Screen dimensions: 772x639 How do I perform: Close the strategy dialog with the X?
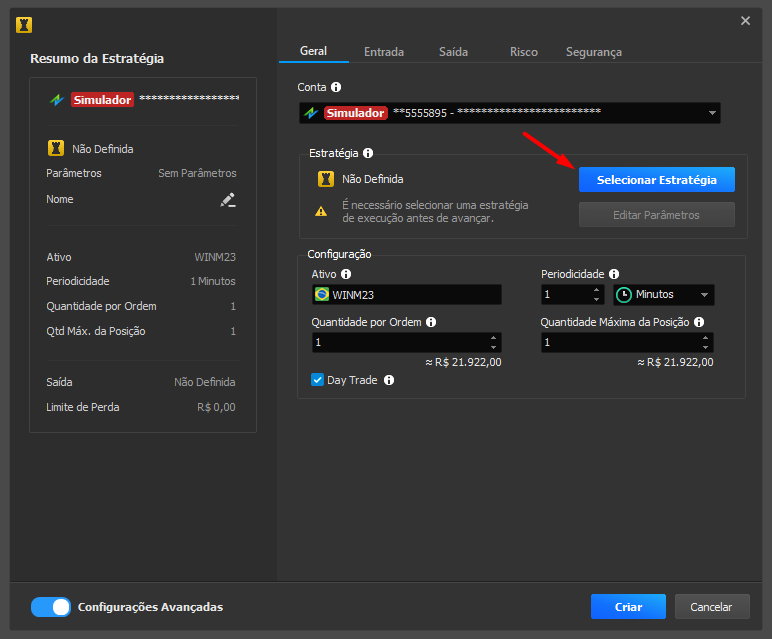click(x=745, y=21)
